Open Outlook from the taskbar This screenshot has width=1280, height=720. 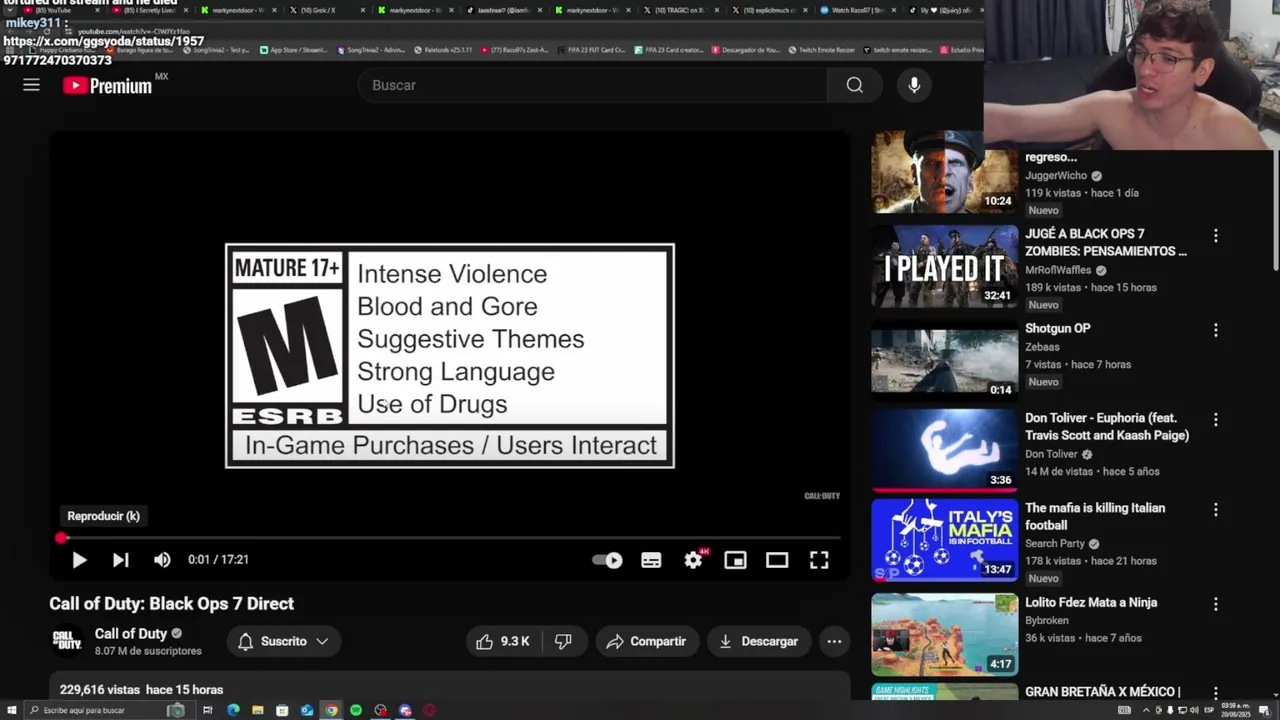307,710
